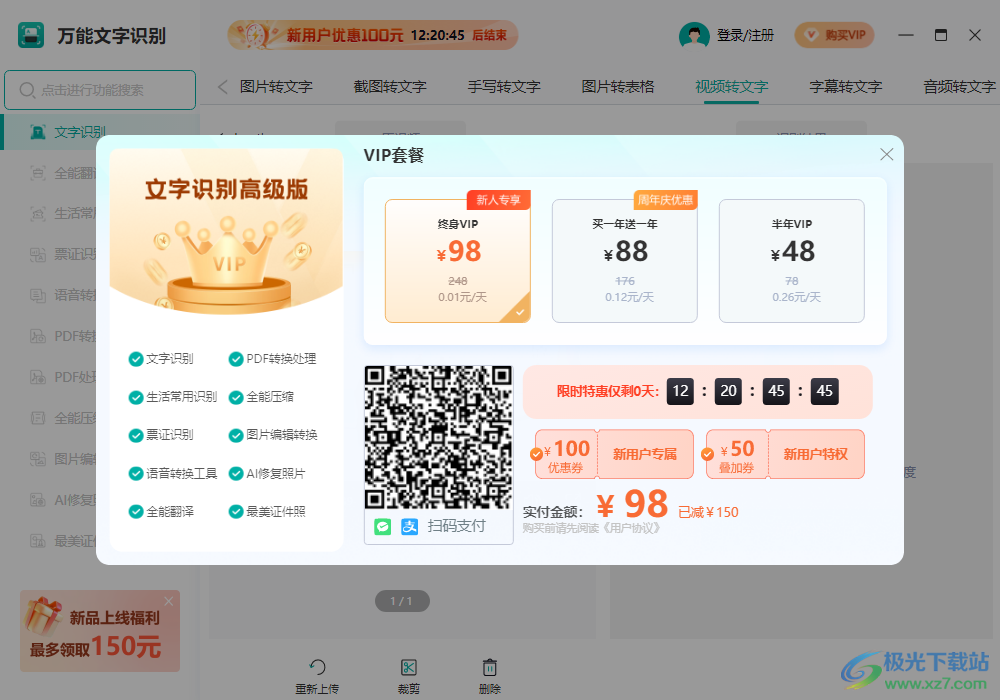Click the 全能翻译 sidebar icon

point(38,173)
